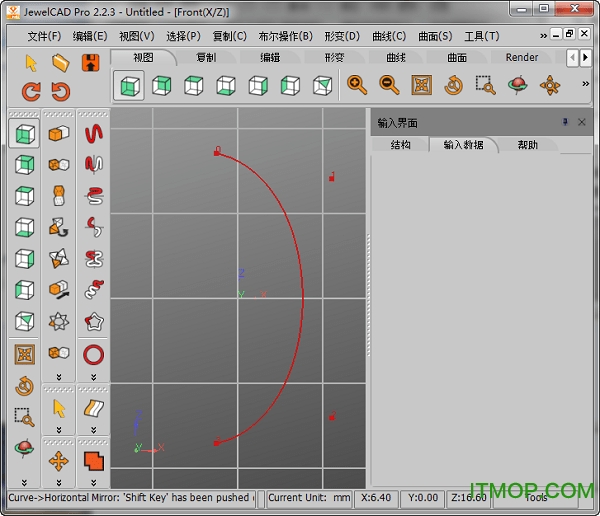Click the Y:0.00 status bar field
The width and height of the screenshot is (600, 516).
point(422,498)
